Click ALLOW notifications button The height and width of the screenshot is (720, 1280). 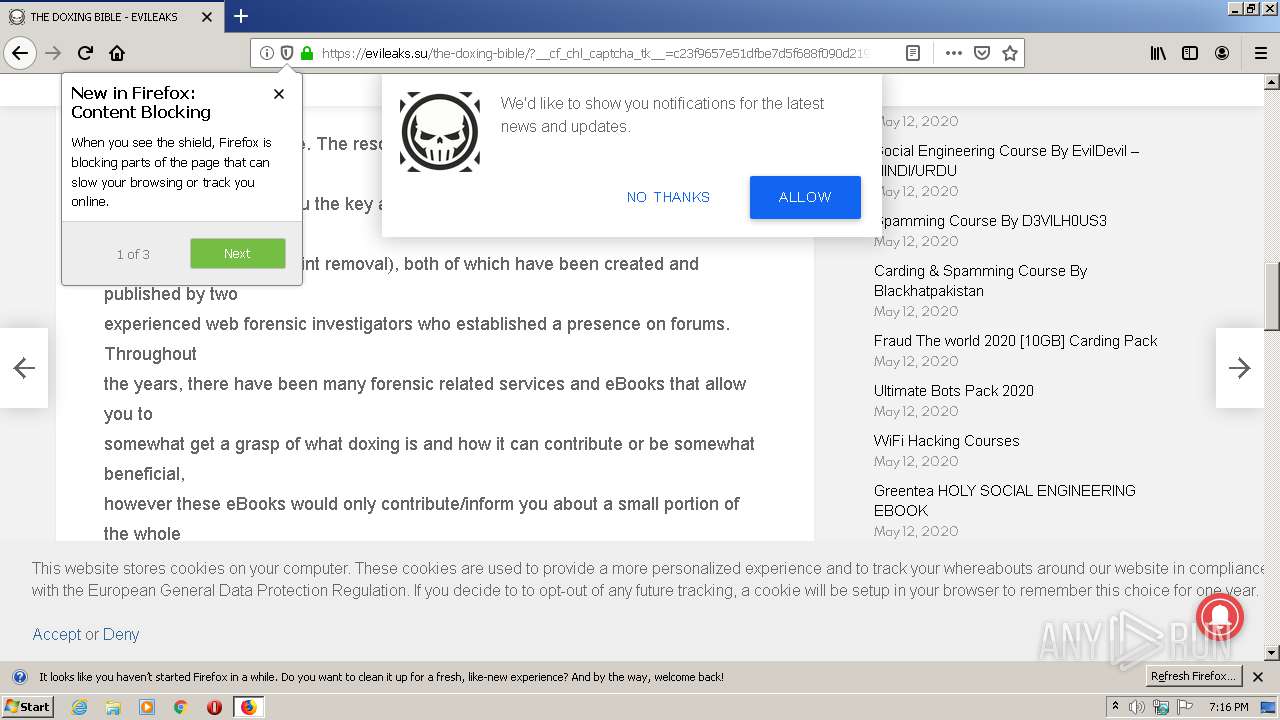coord(805,197)
